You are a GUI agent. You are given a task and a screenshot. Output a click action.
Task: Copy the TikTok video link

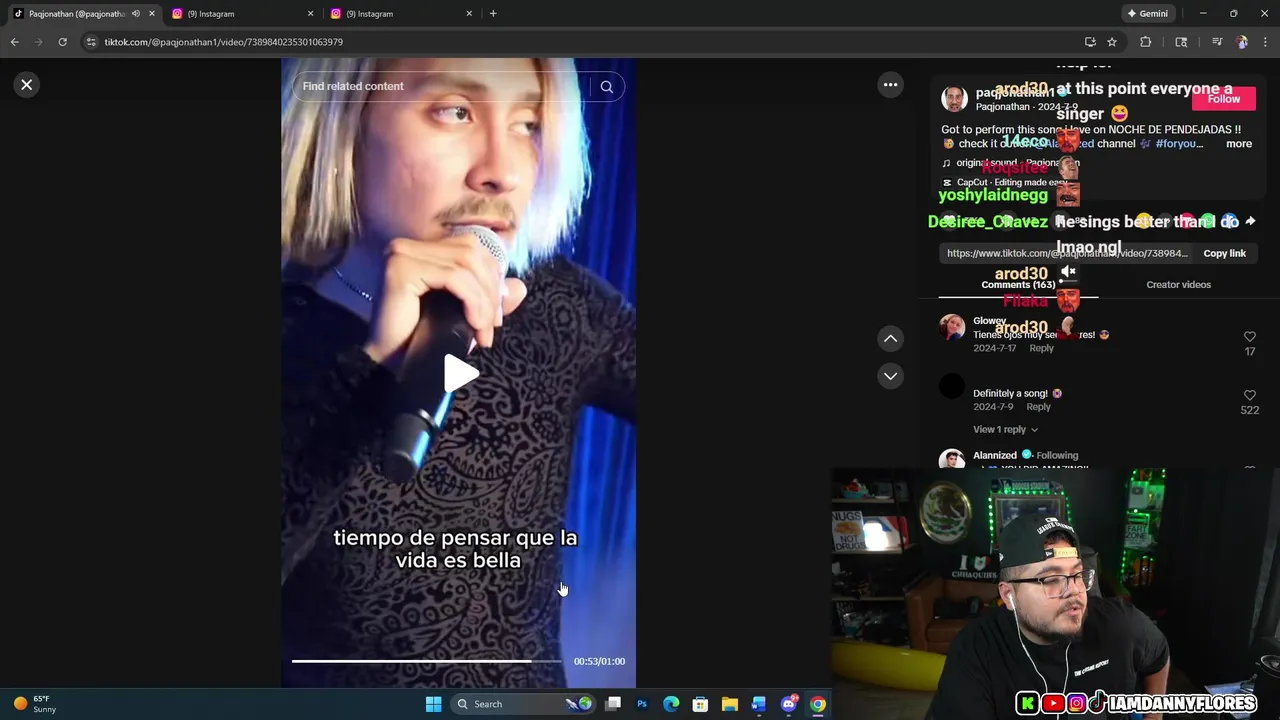click(x=1224, y=253)
